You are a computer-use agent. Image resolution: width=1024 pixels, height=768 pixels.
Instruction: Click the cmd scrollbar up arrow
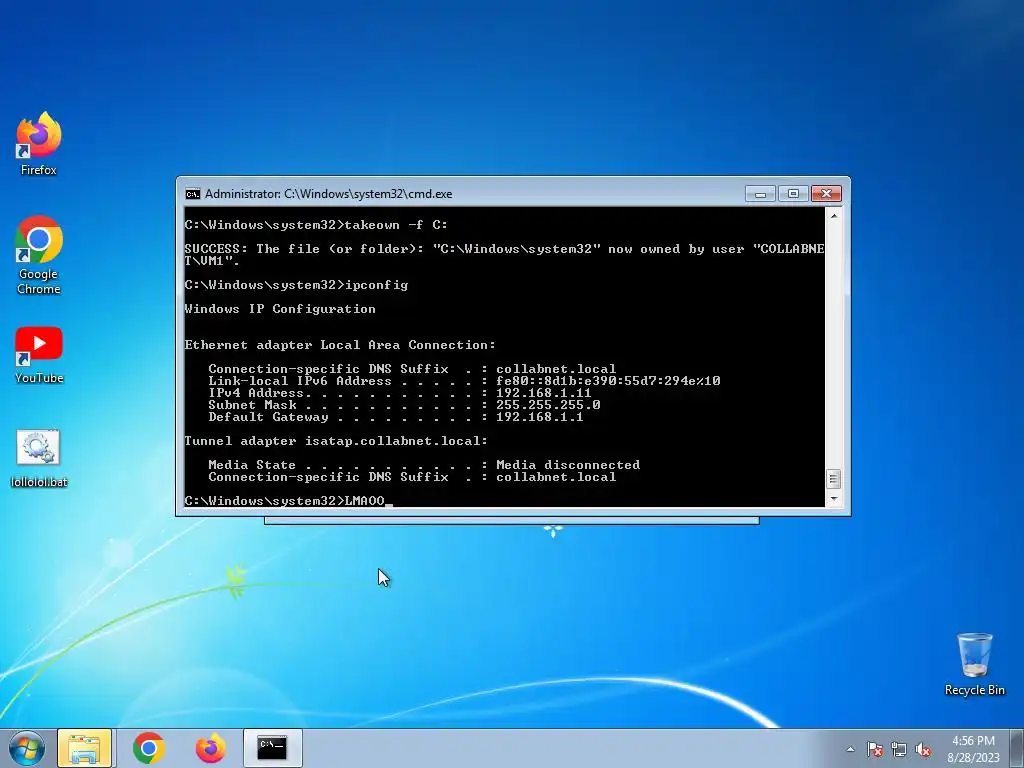click(x=833, y=215)
